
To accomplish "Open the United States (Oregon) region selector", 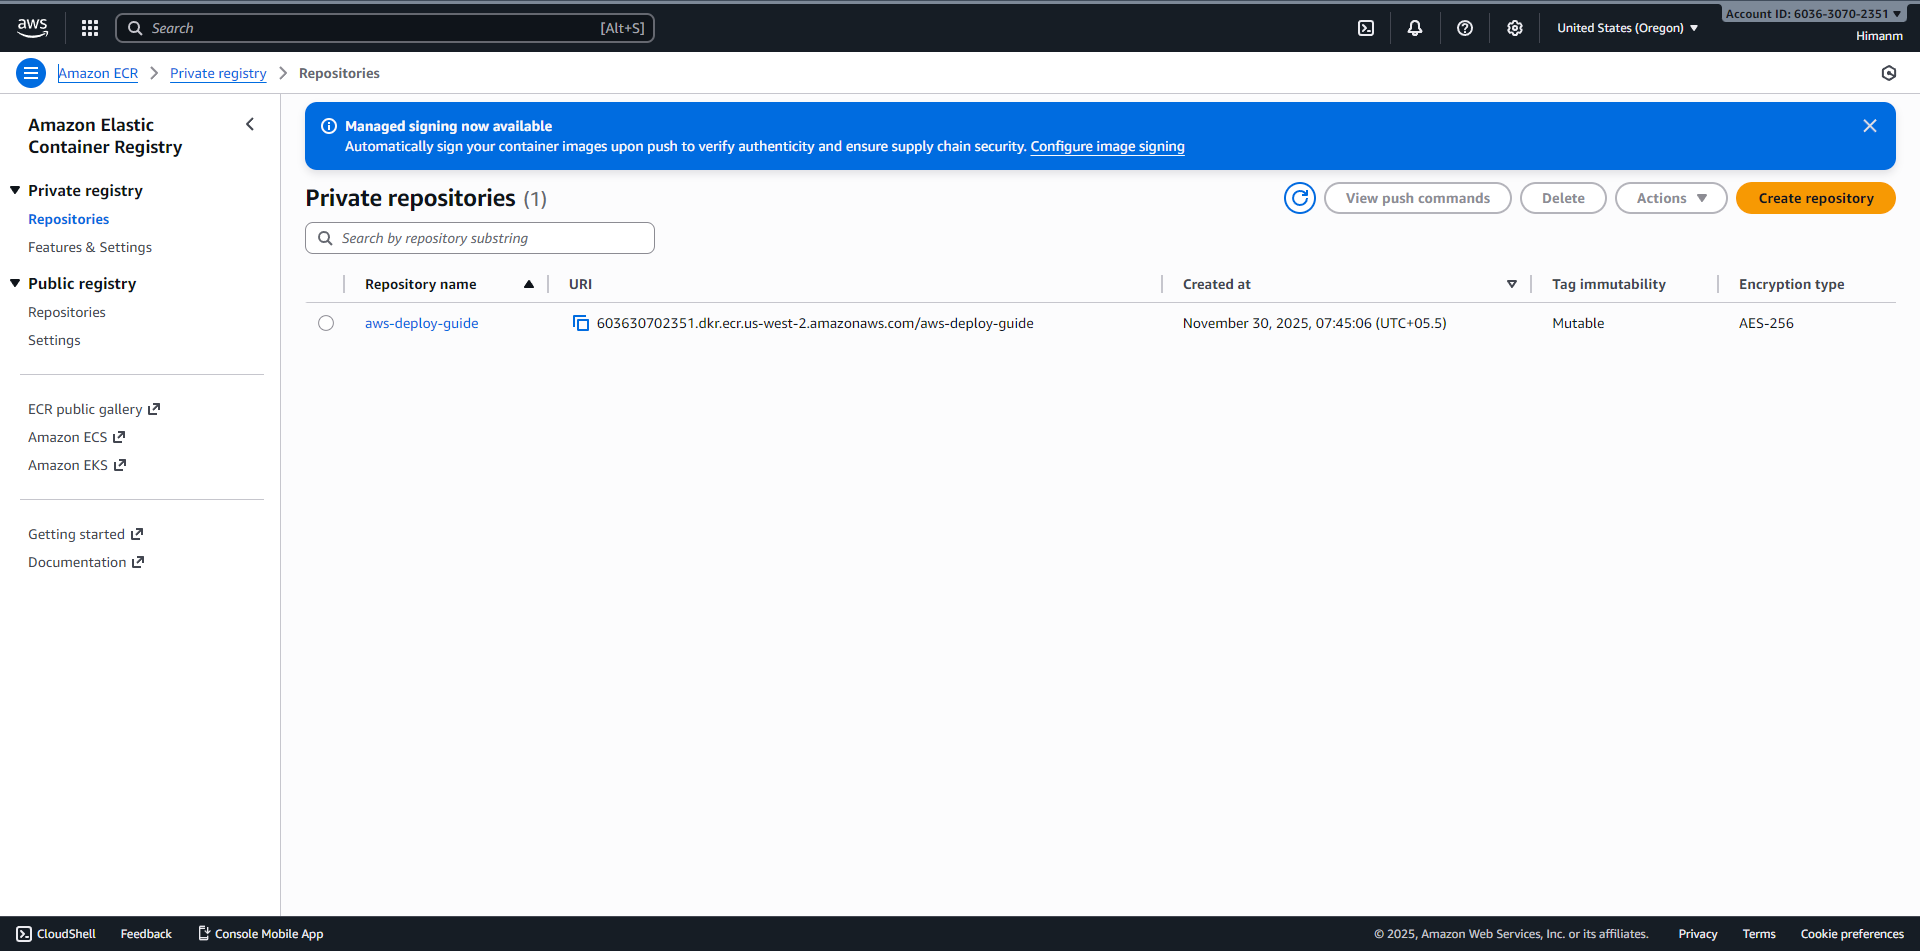I will (1627, 28).
